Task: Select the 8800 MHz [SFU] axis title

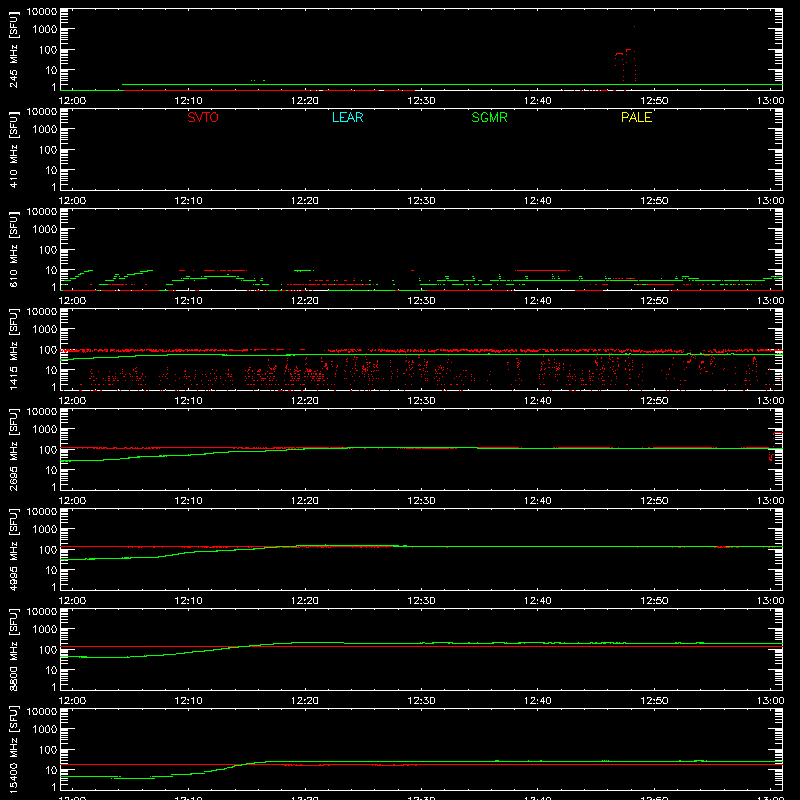Action: (13, 649)
